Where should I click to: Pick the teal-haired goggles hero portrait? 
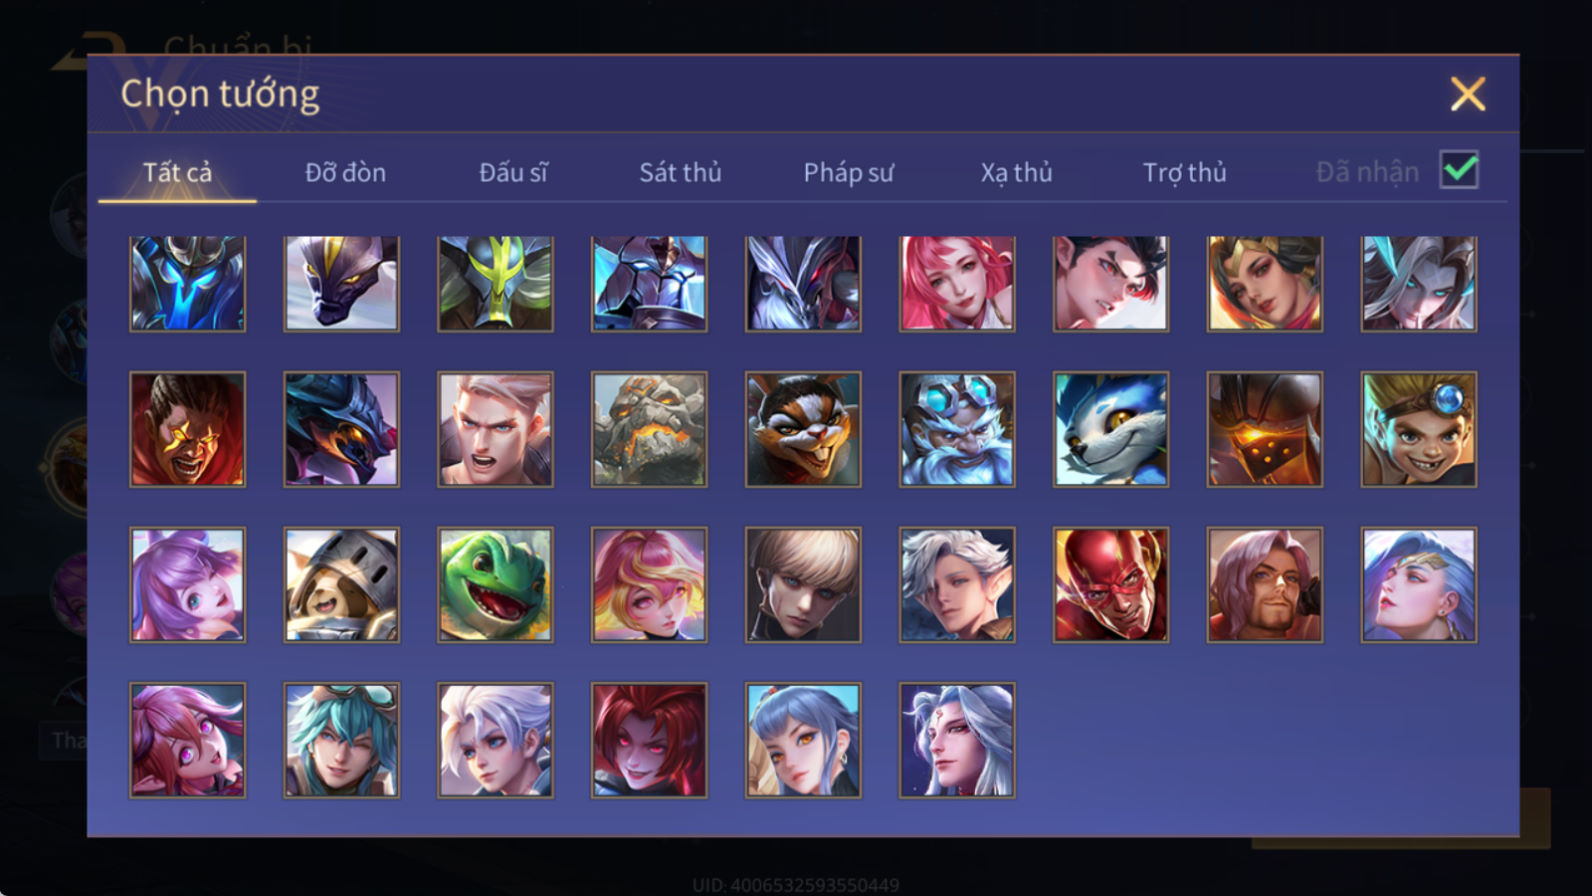[x=341, y=740]
